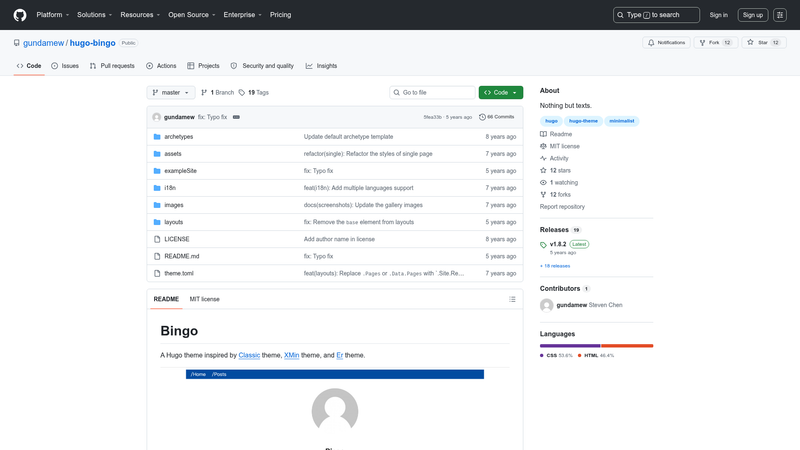Viewport: 800px width, 450px height.
Task: Switch to the Pull requests tab
Action: [112, 66]
